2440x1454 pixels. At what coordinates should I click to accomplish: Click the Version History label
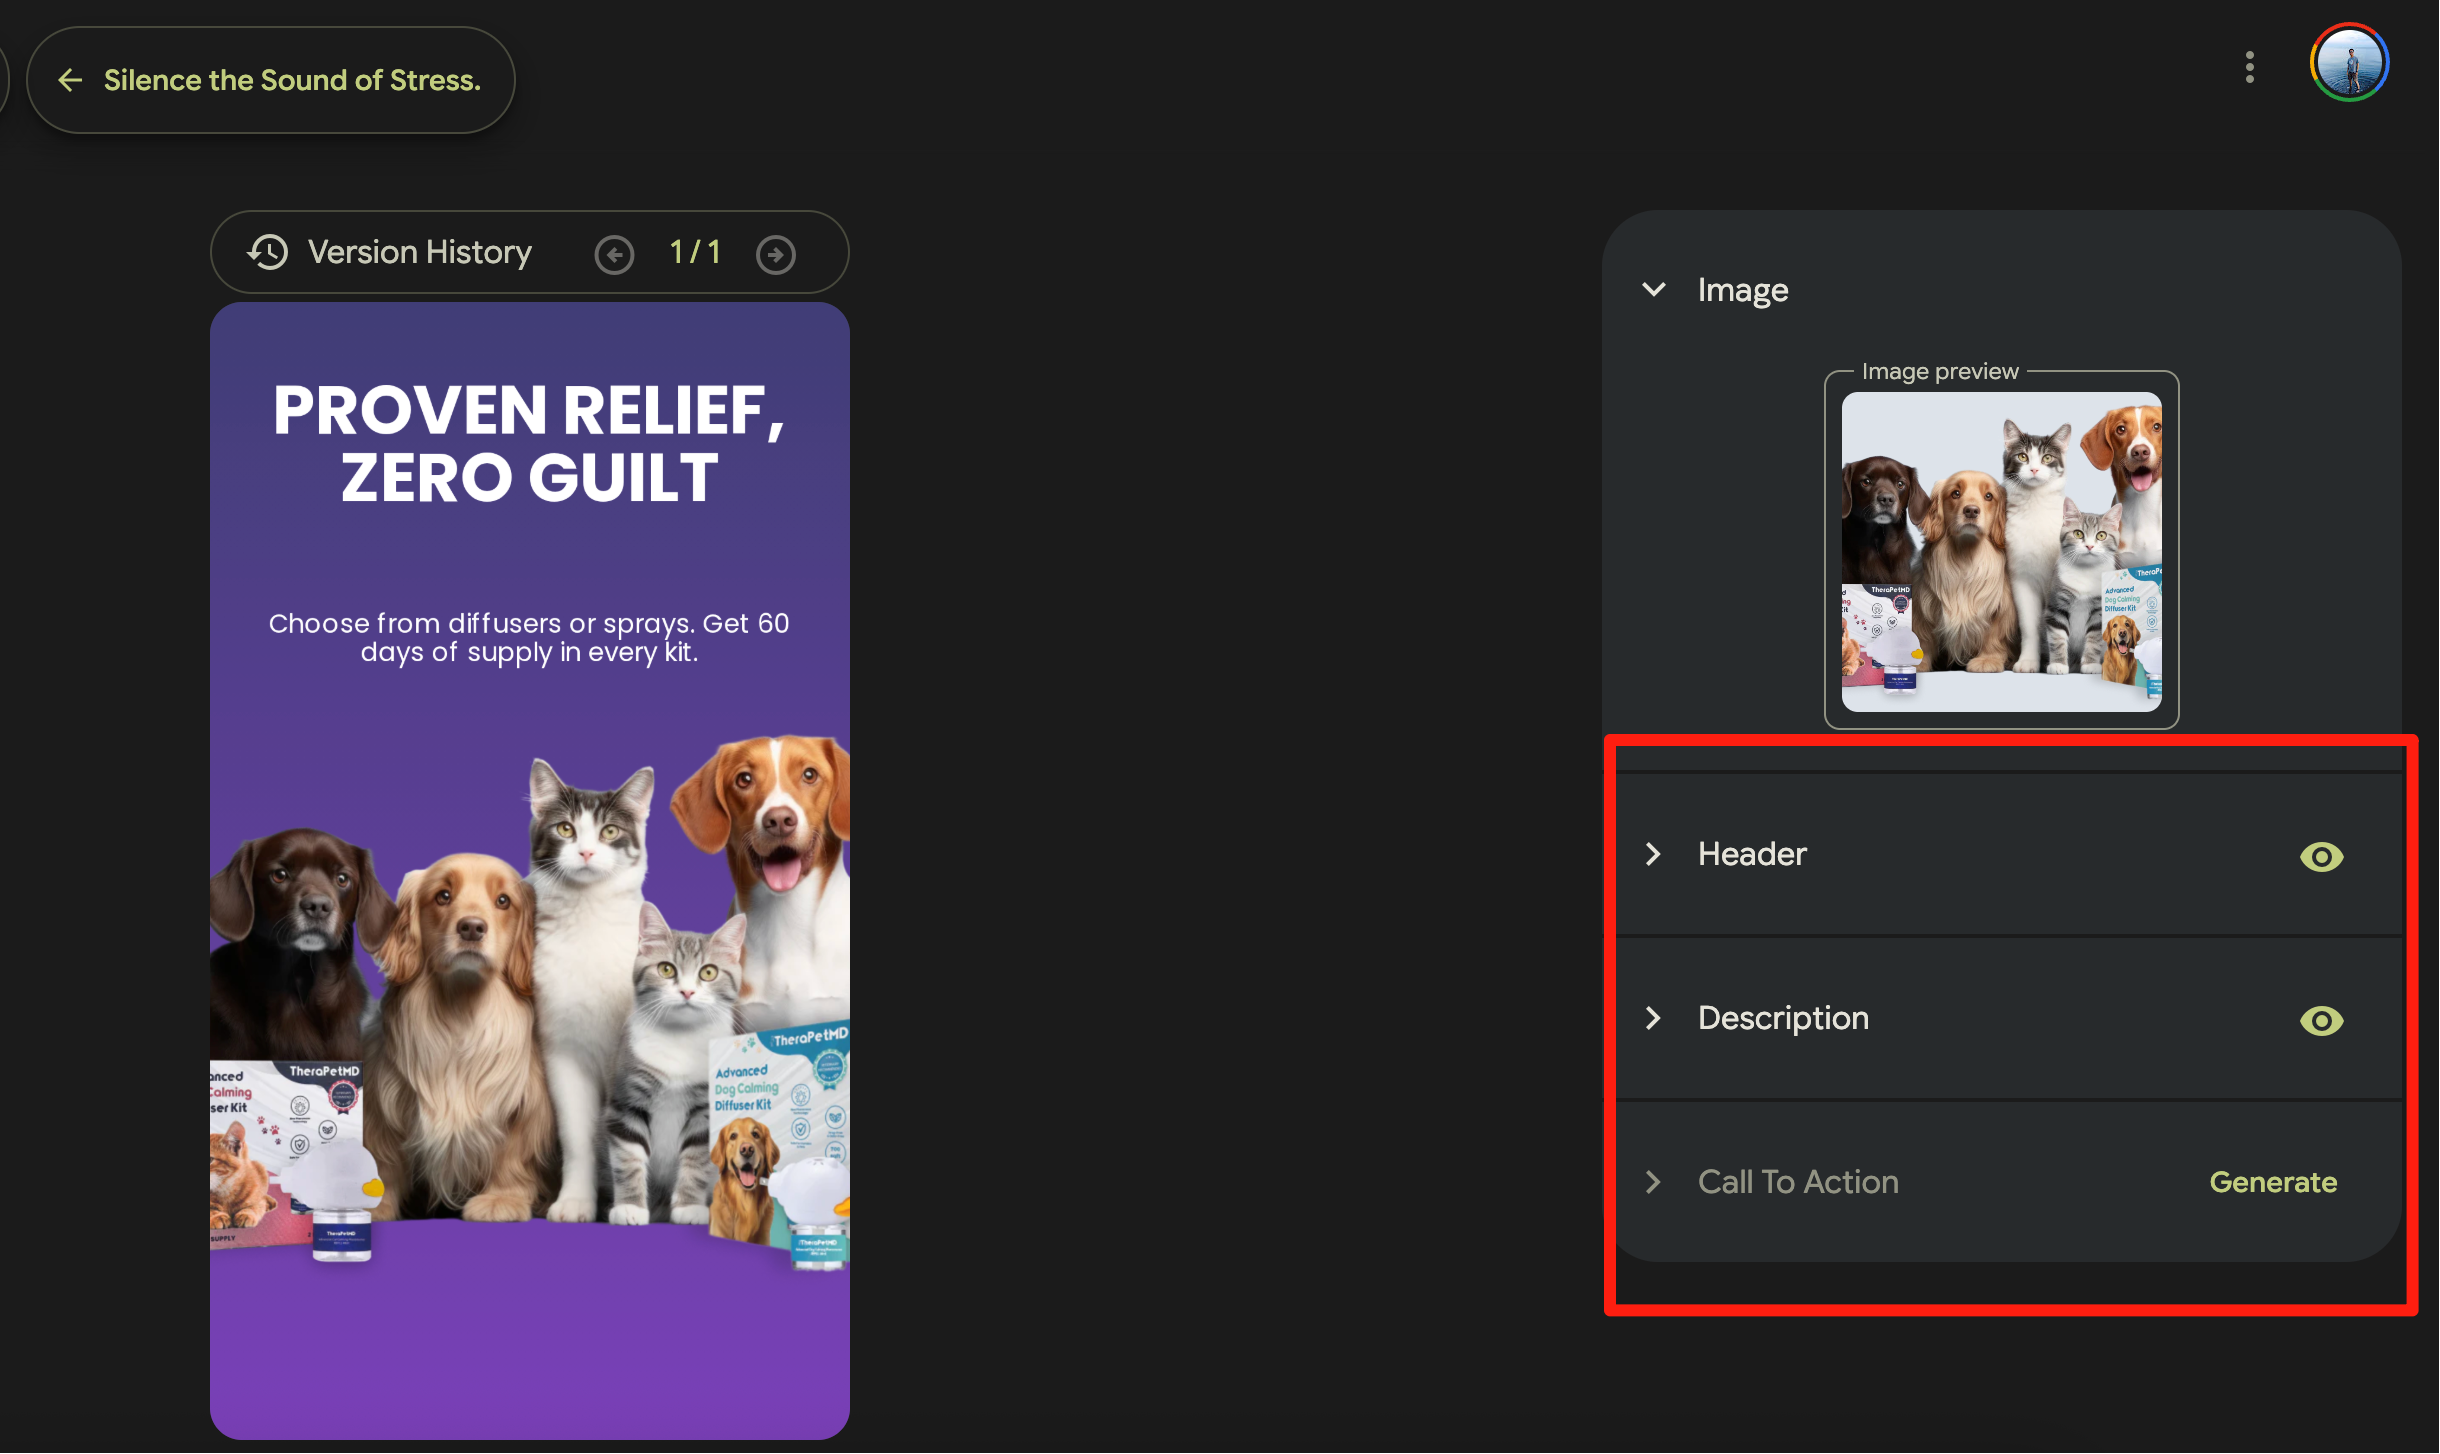[x=419, y=252]
